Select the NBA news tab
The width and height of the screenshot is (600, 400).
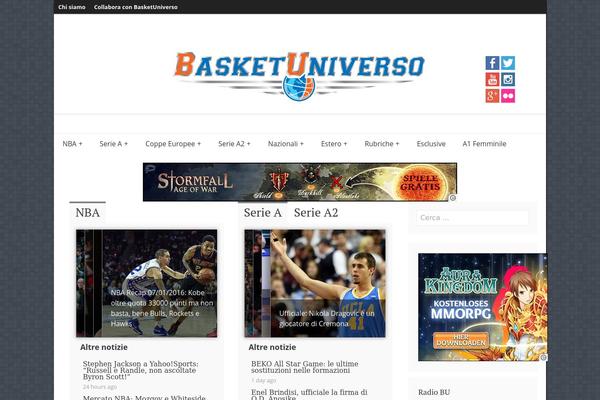[x=88, y=212]
